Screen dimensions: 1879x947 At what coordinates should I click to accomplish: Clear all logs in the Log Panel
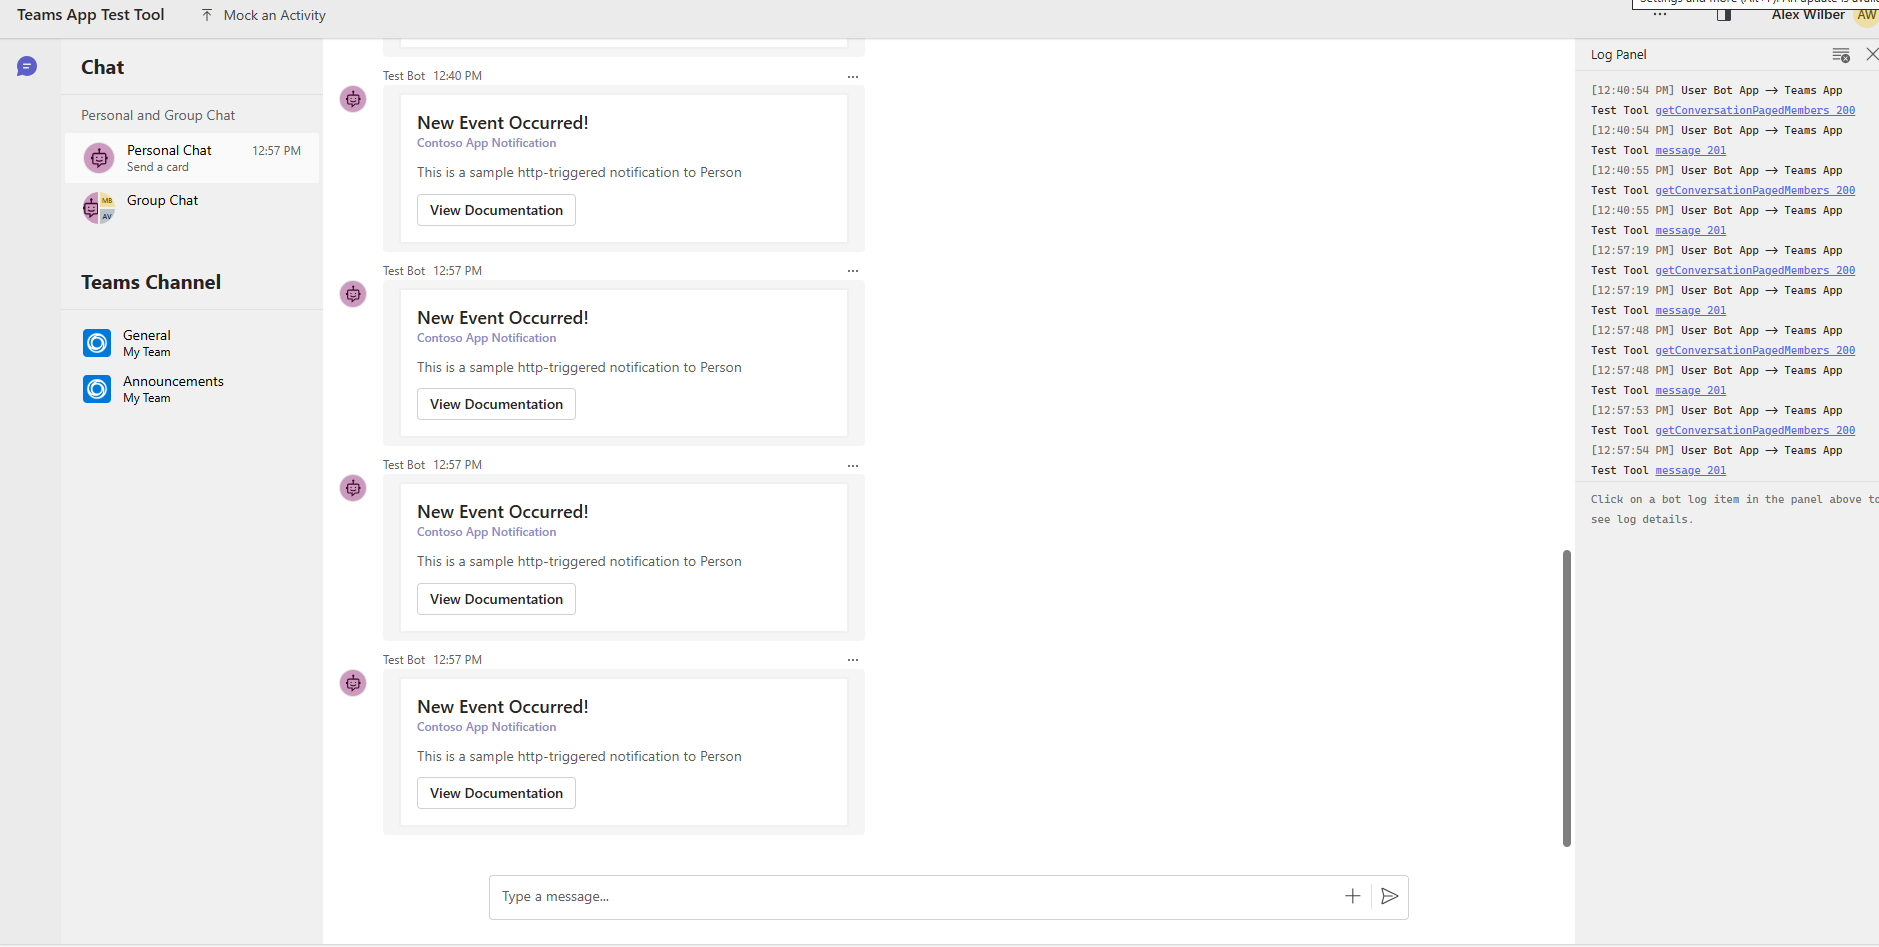[1841, 55]
